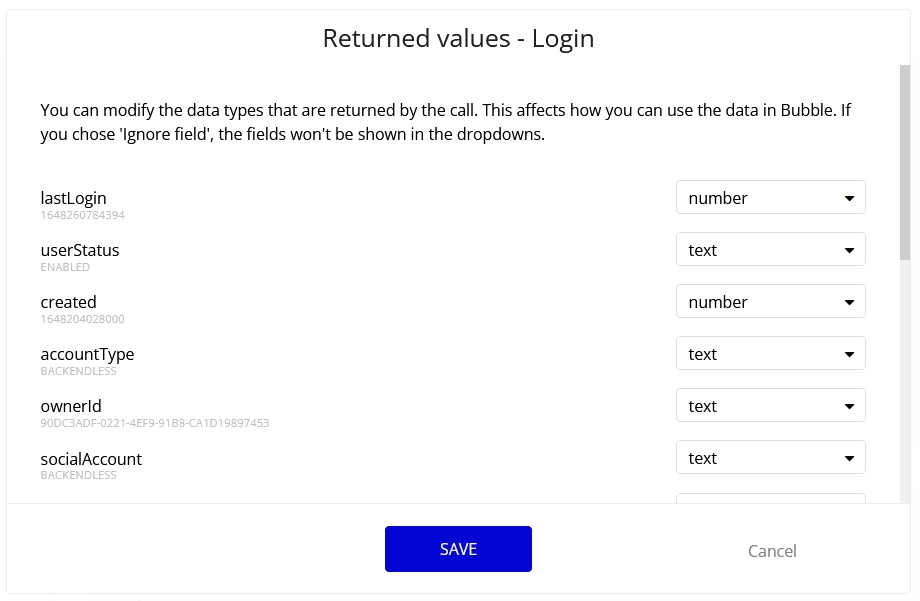Open the accountType data type dropdown
The image size is (920, 601).
tap(770, 354)
